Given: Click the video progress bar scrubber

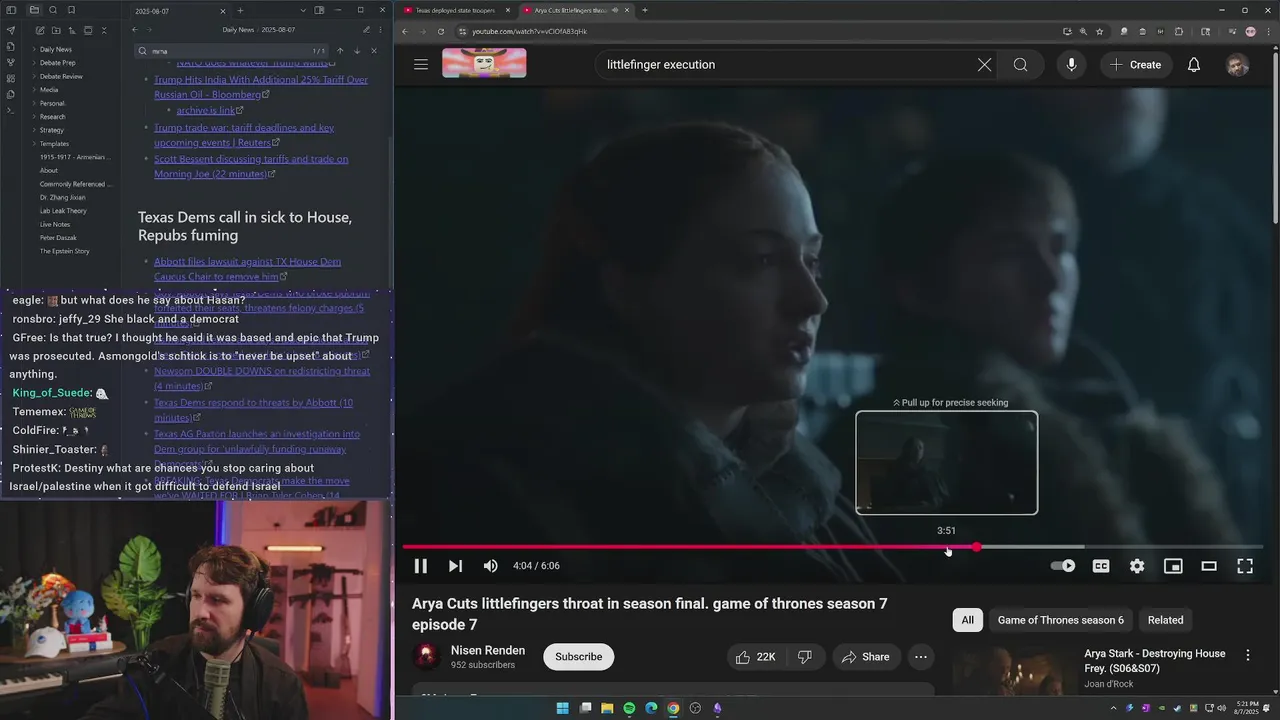Looking at the screenshot, I should click(976, 547).
